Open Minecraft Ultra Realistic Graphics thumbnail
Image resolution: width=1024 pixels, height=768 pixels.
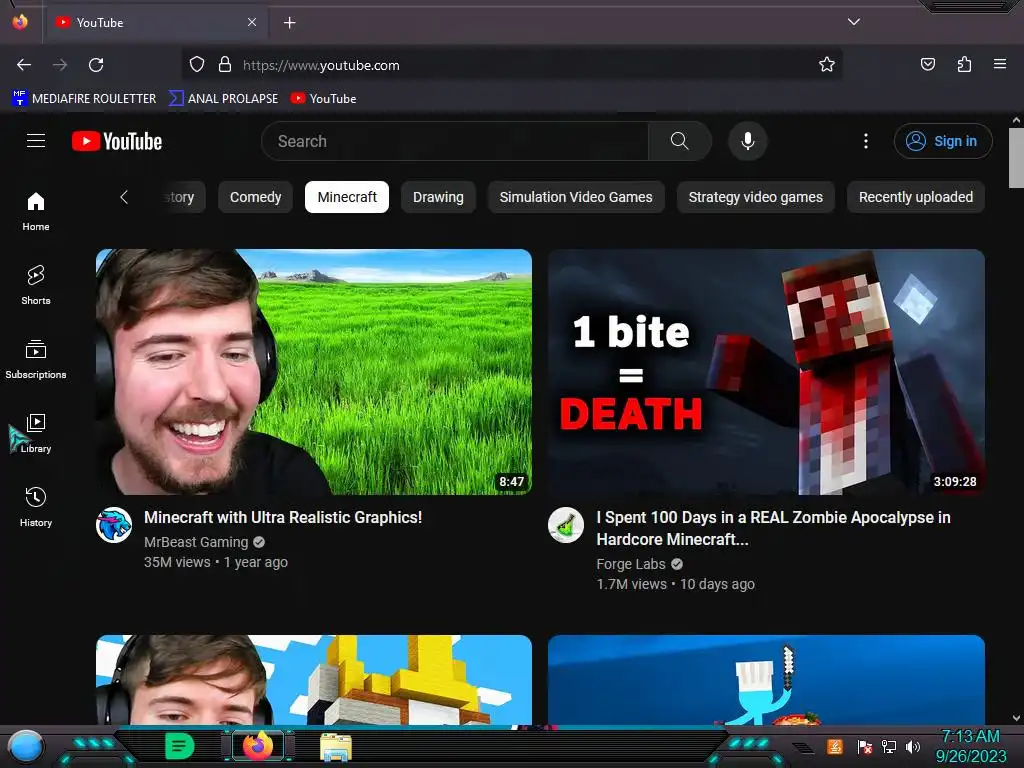pyautogui.click(x=313, y=372)
